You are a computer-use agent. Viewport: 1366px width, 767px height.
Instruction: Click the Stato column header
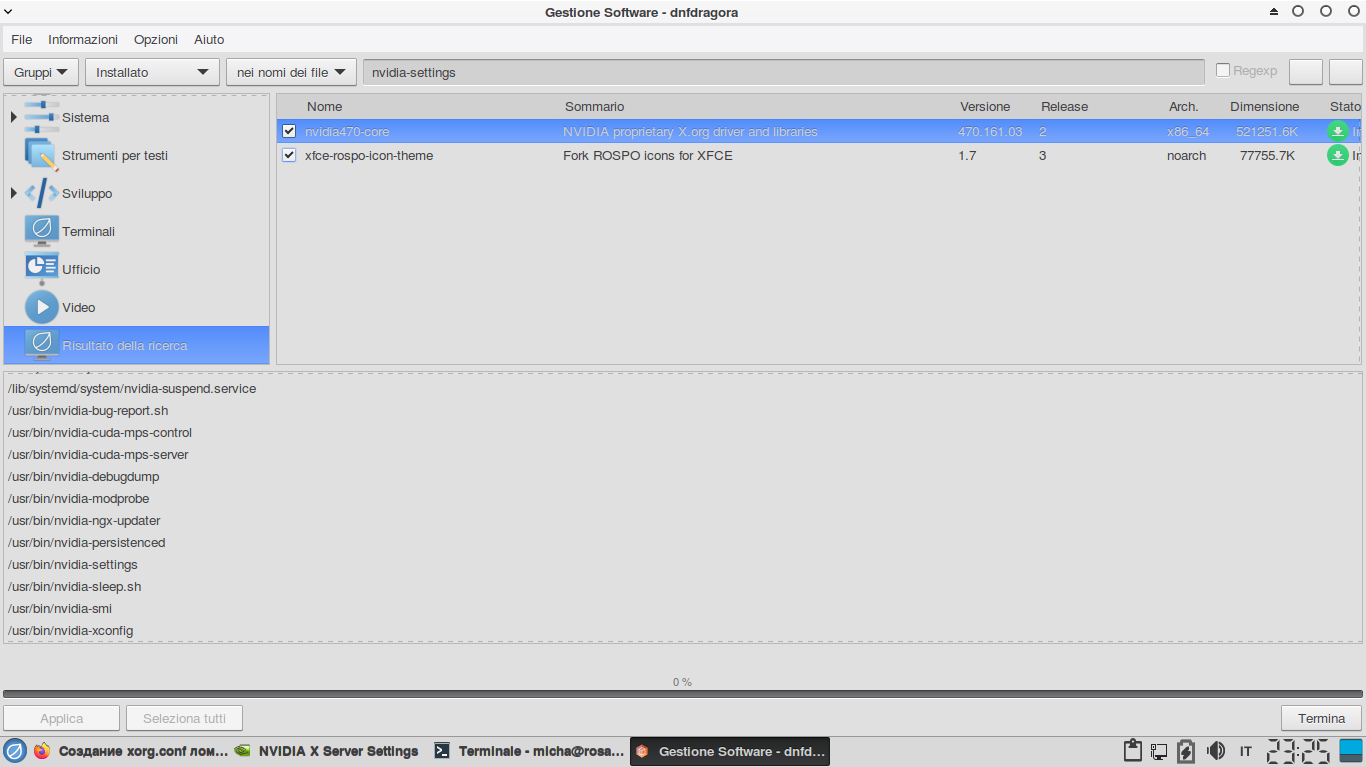pyautogui.click(x=1345, y=106)
